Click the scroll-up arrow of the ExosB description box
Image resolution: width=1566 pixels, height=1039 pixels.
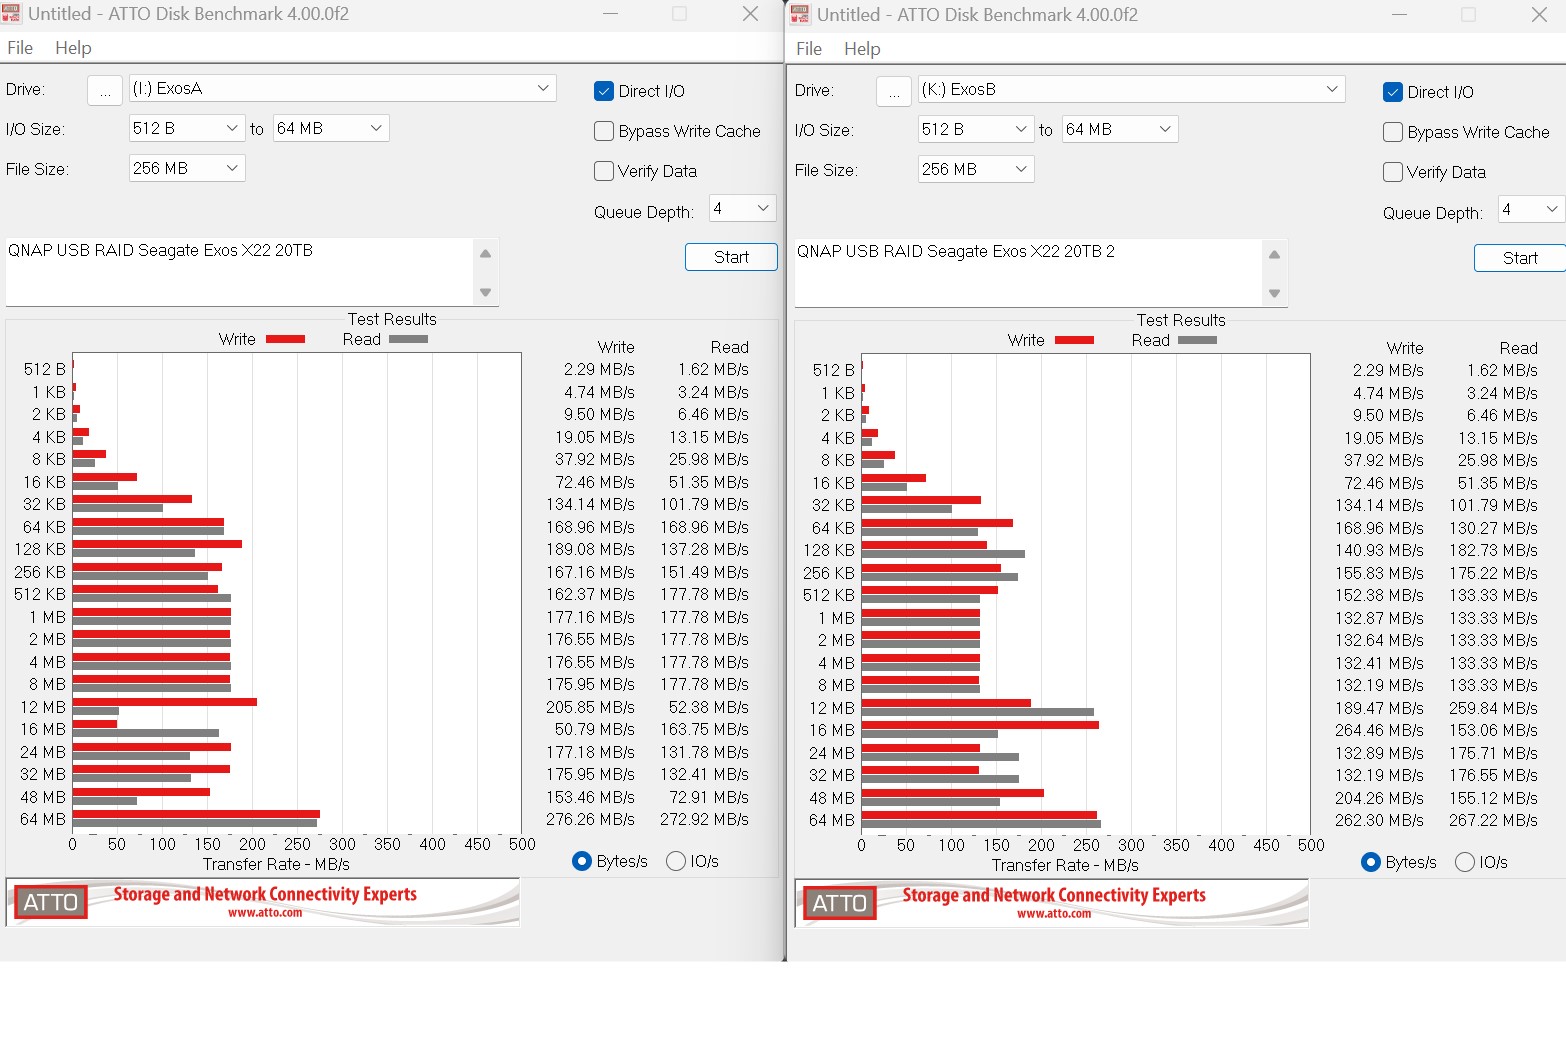tap(1274, 254)
